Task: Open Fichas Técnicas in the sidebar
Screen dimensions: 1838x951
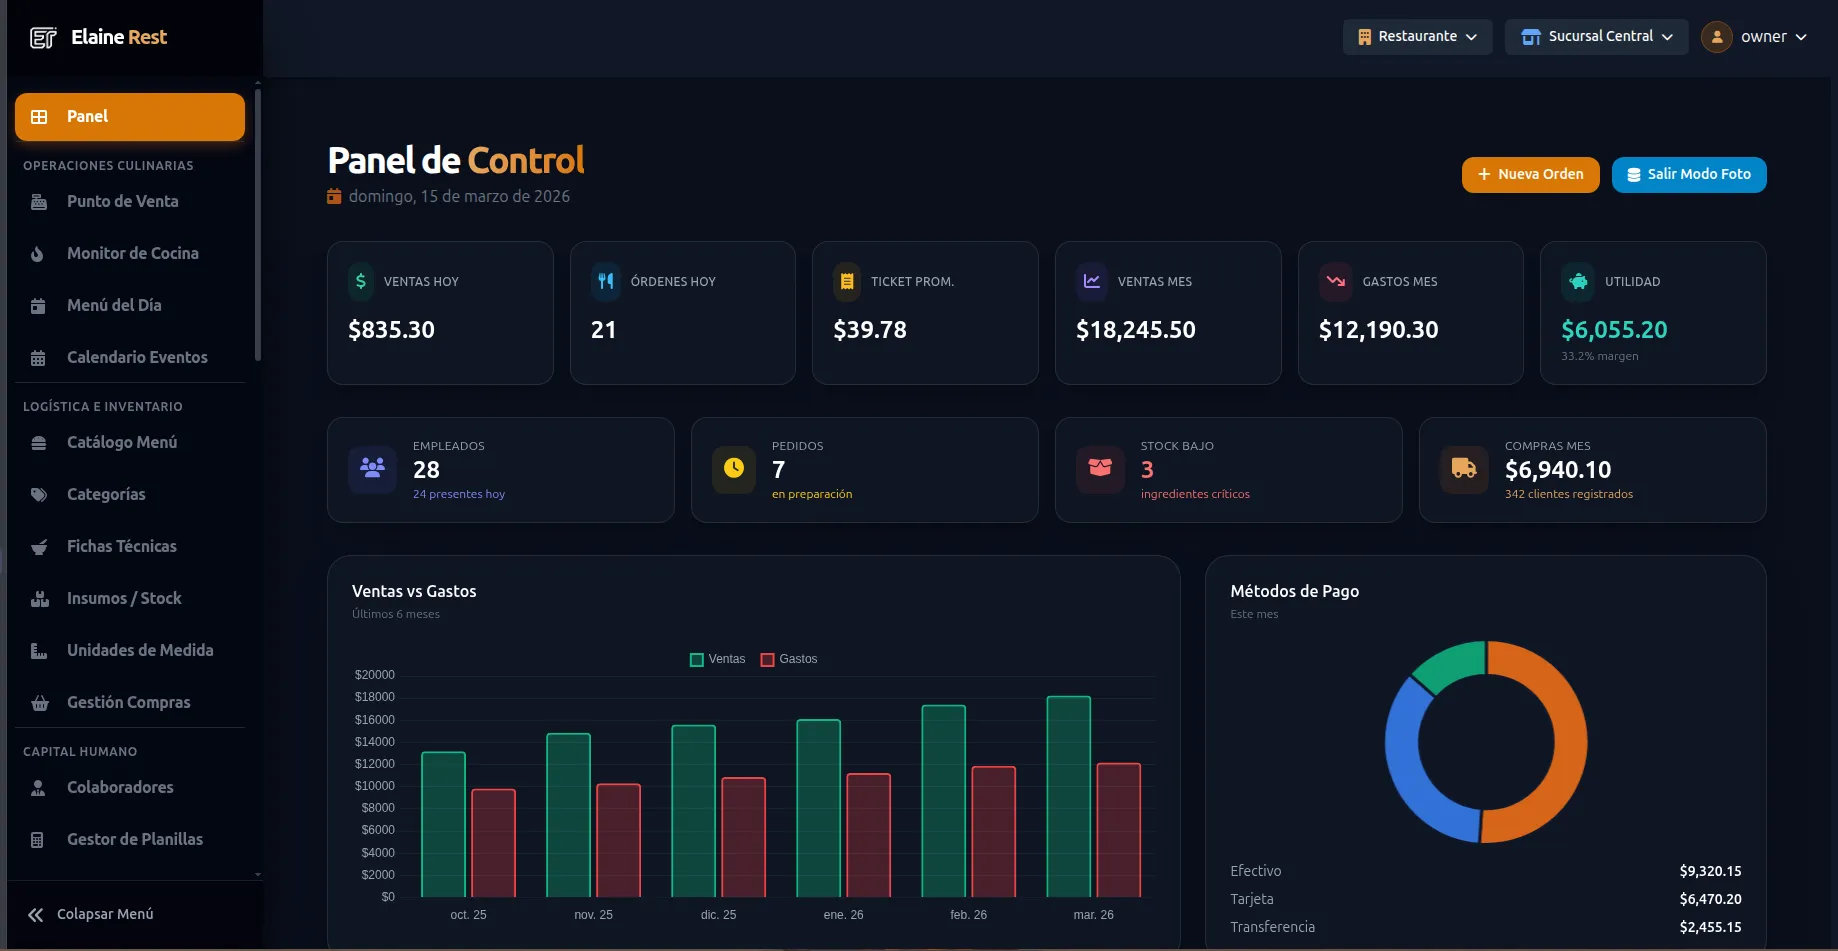Action: coord(130,547)
